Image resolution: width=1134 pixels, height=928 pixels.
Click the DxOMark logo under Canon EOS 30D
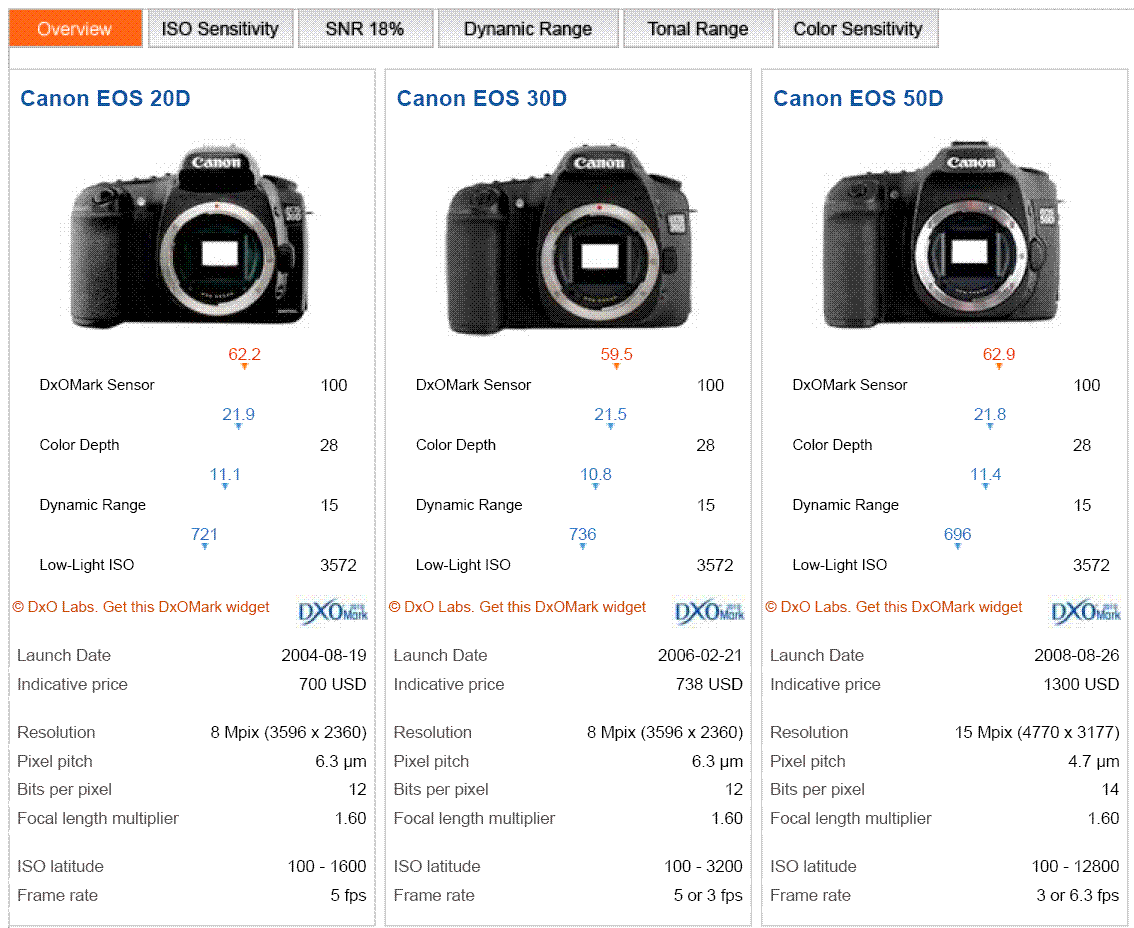[709, 610]
